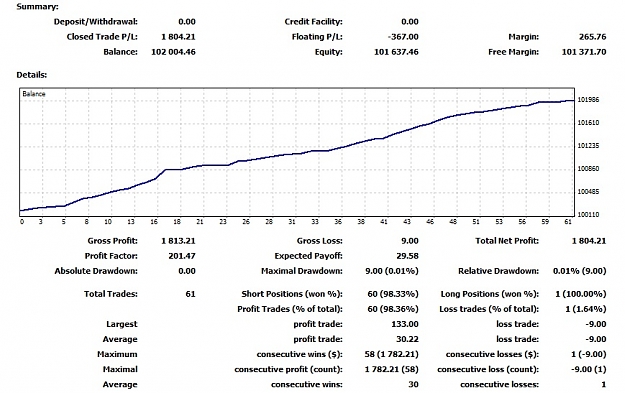Viewport: 625px width, 393px height.
Task: Select the chart axis value 101235
Action: click(588, 146)
